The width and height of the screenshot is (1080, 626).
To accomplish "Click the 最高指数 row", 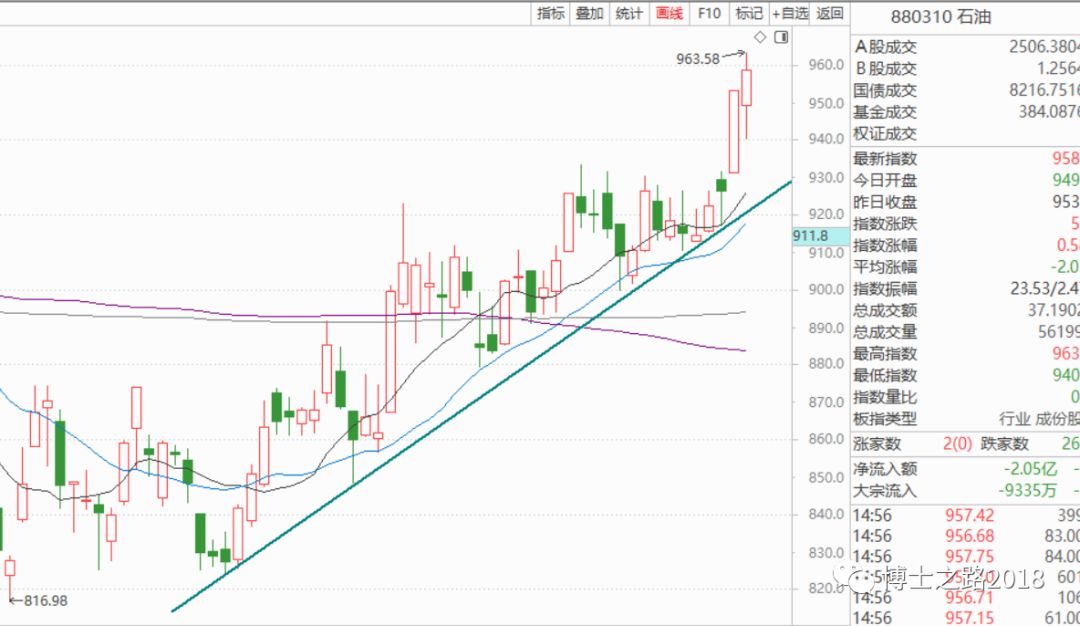I will click(x=966, y=354).
